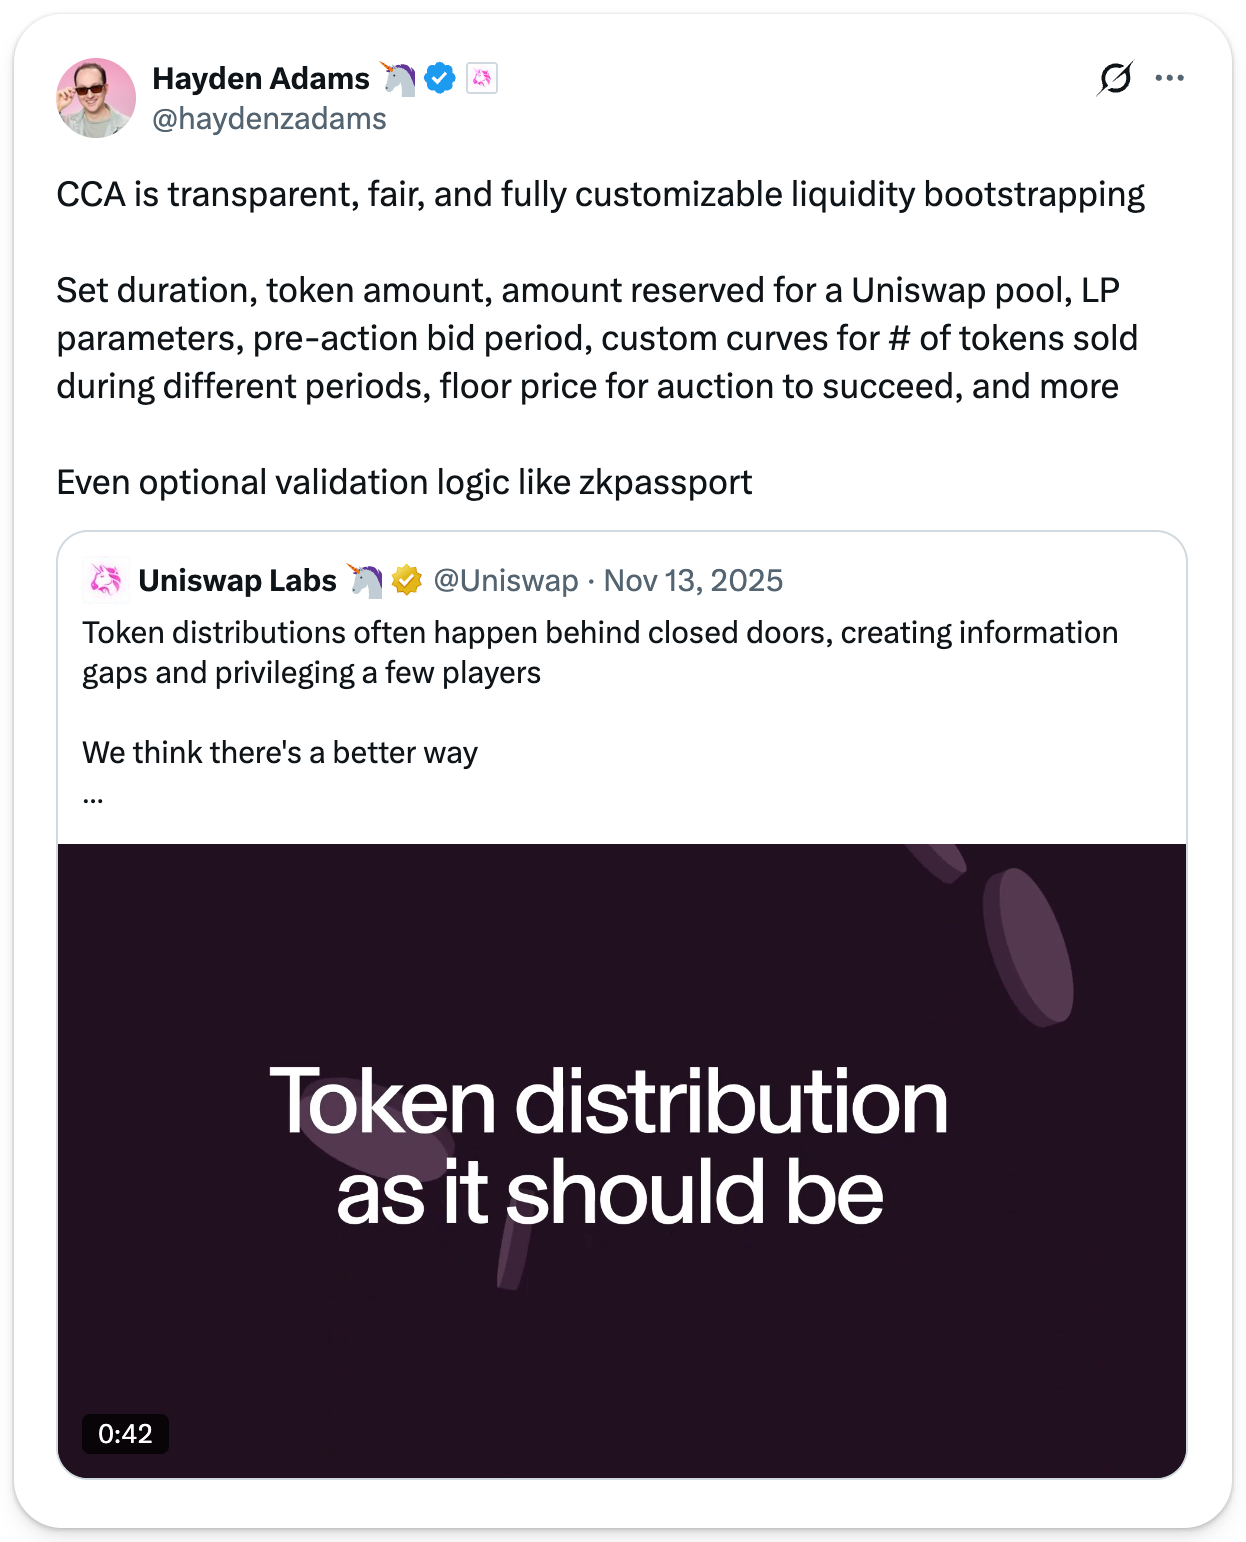
Task: Click the gold verified badge on Uniswap Labs
Action: pos(407,580)
